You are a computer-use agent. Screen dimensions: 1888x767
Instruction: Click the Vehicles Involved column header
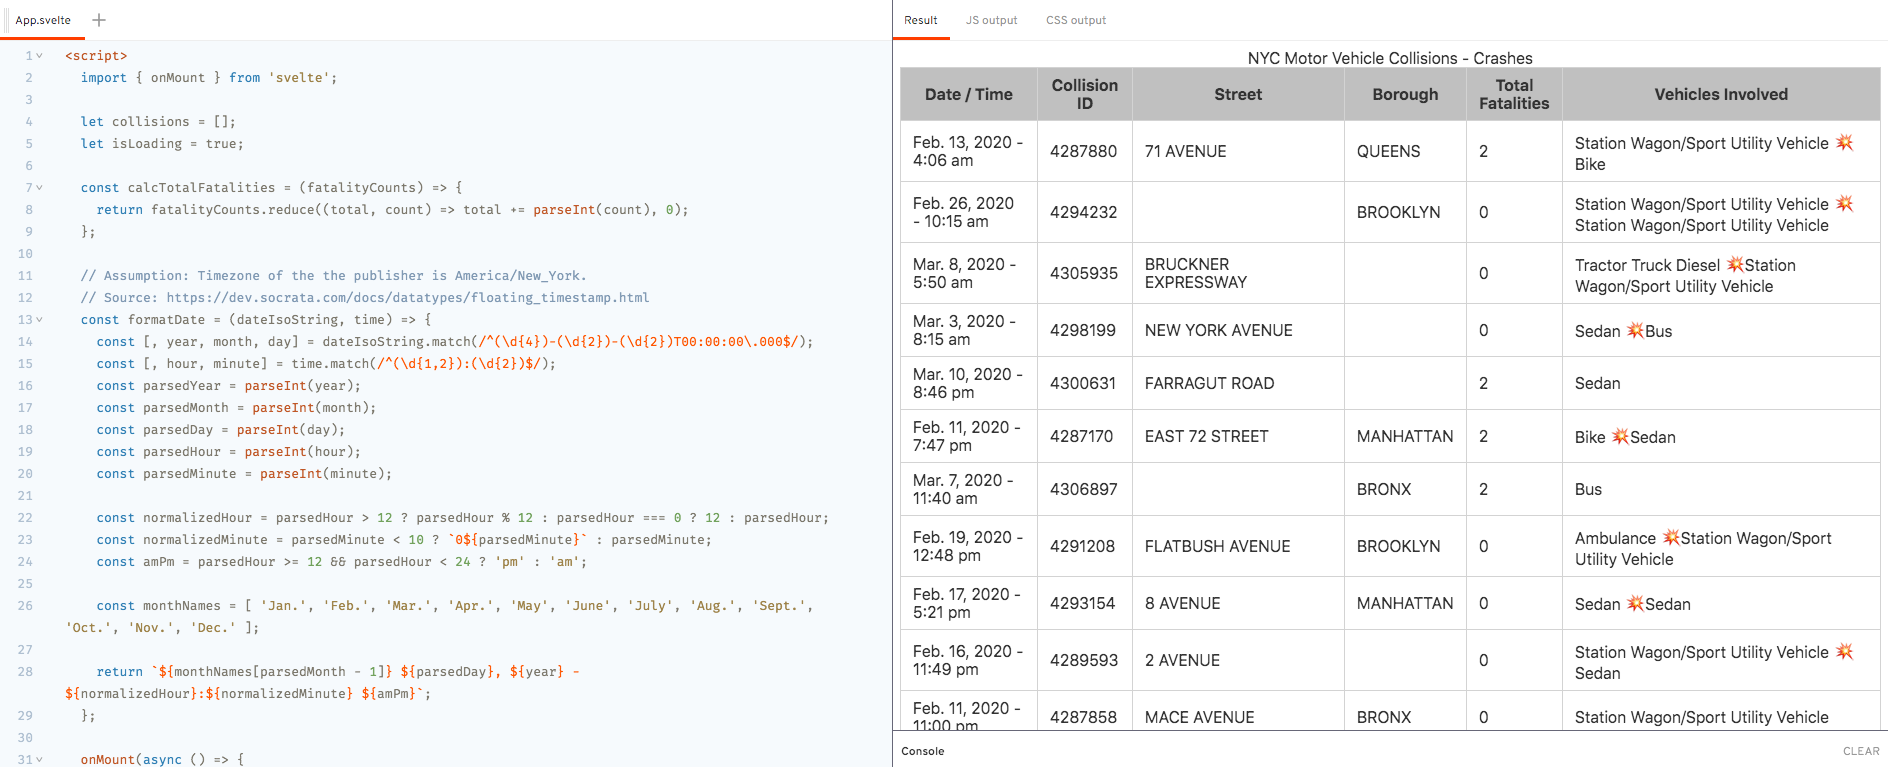(x=1721, y=94)
